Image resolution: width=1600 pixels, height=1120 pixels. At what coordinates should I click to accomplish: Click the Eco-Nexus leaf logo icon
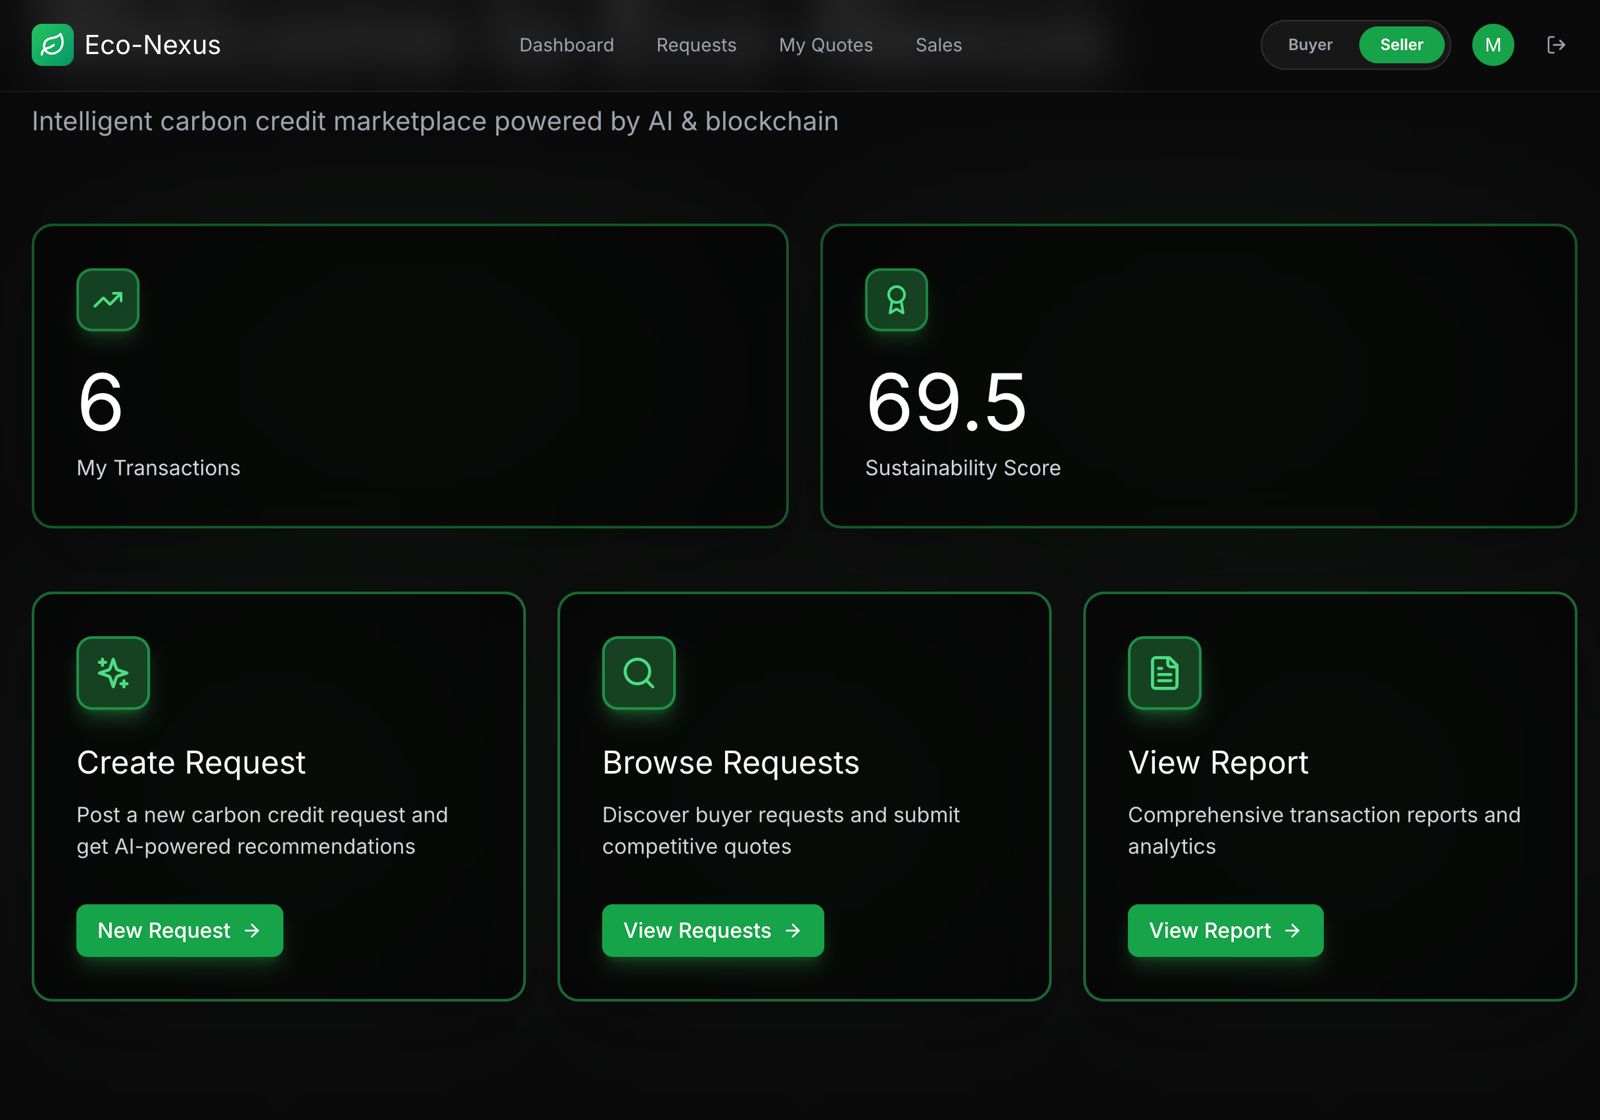[53, 45]
